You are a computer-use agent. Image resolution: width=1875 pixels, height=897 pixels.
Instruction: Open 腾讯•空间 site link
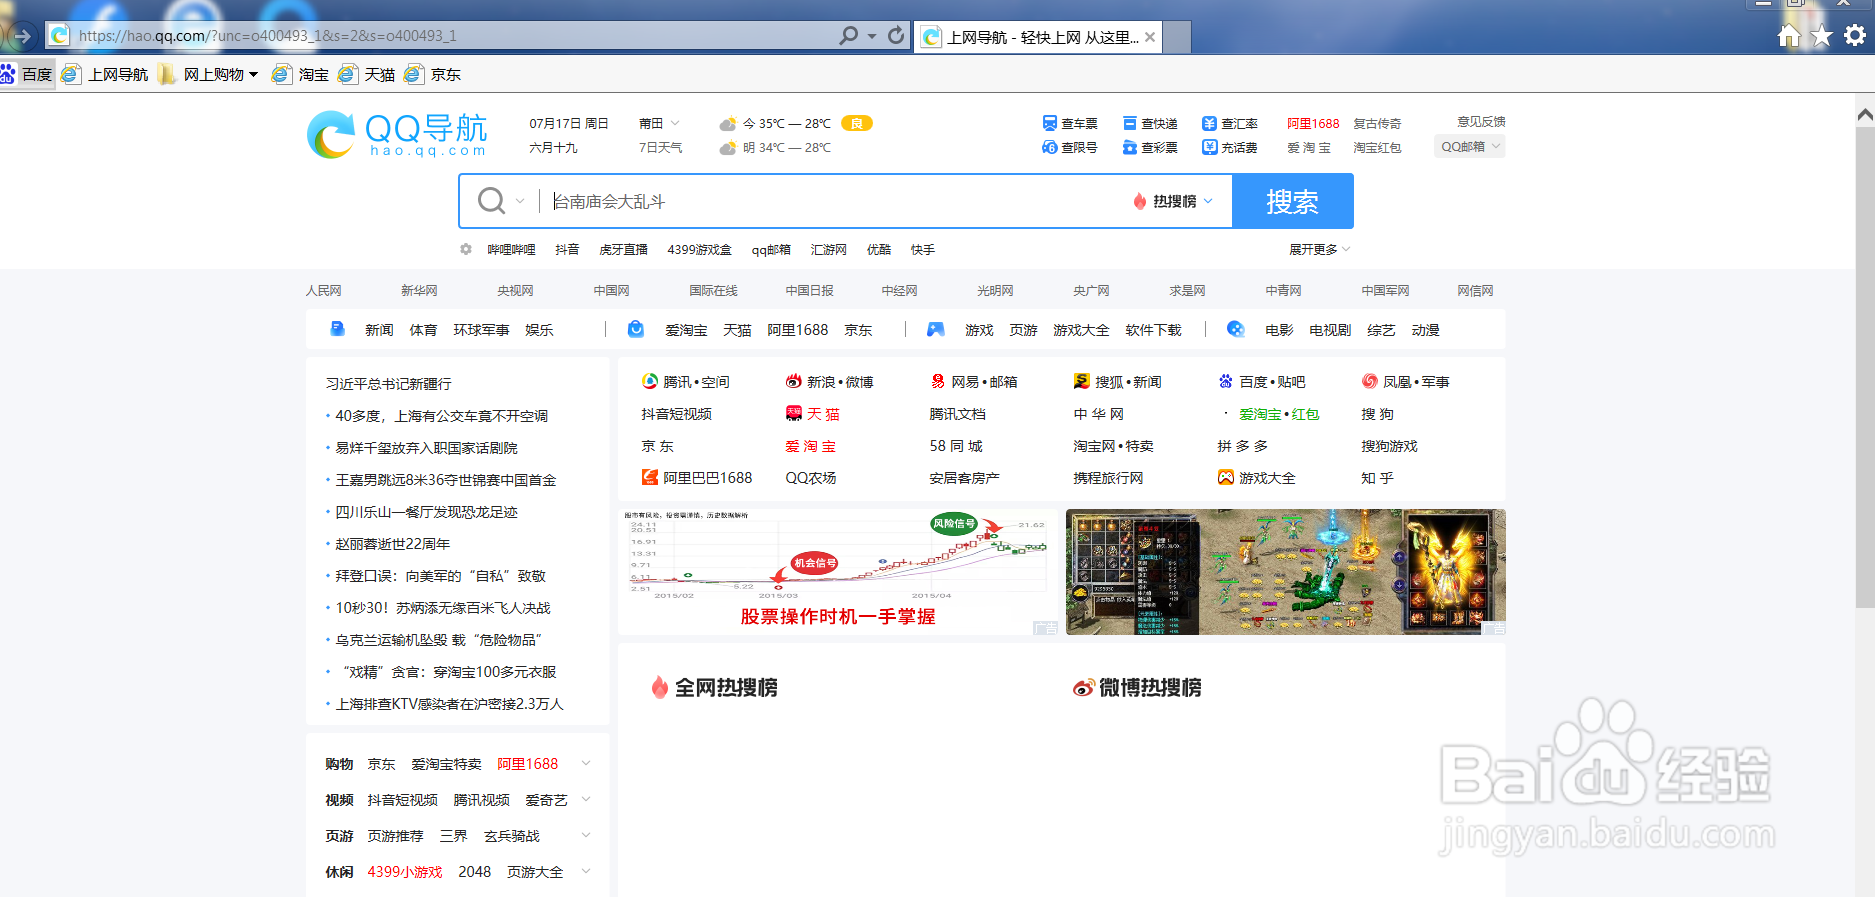click(x=685, y=382)
